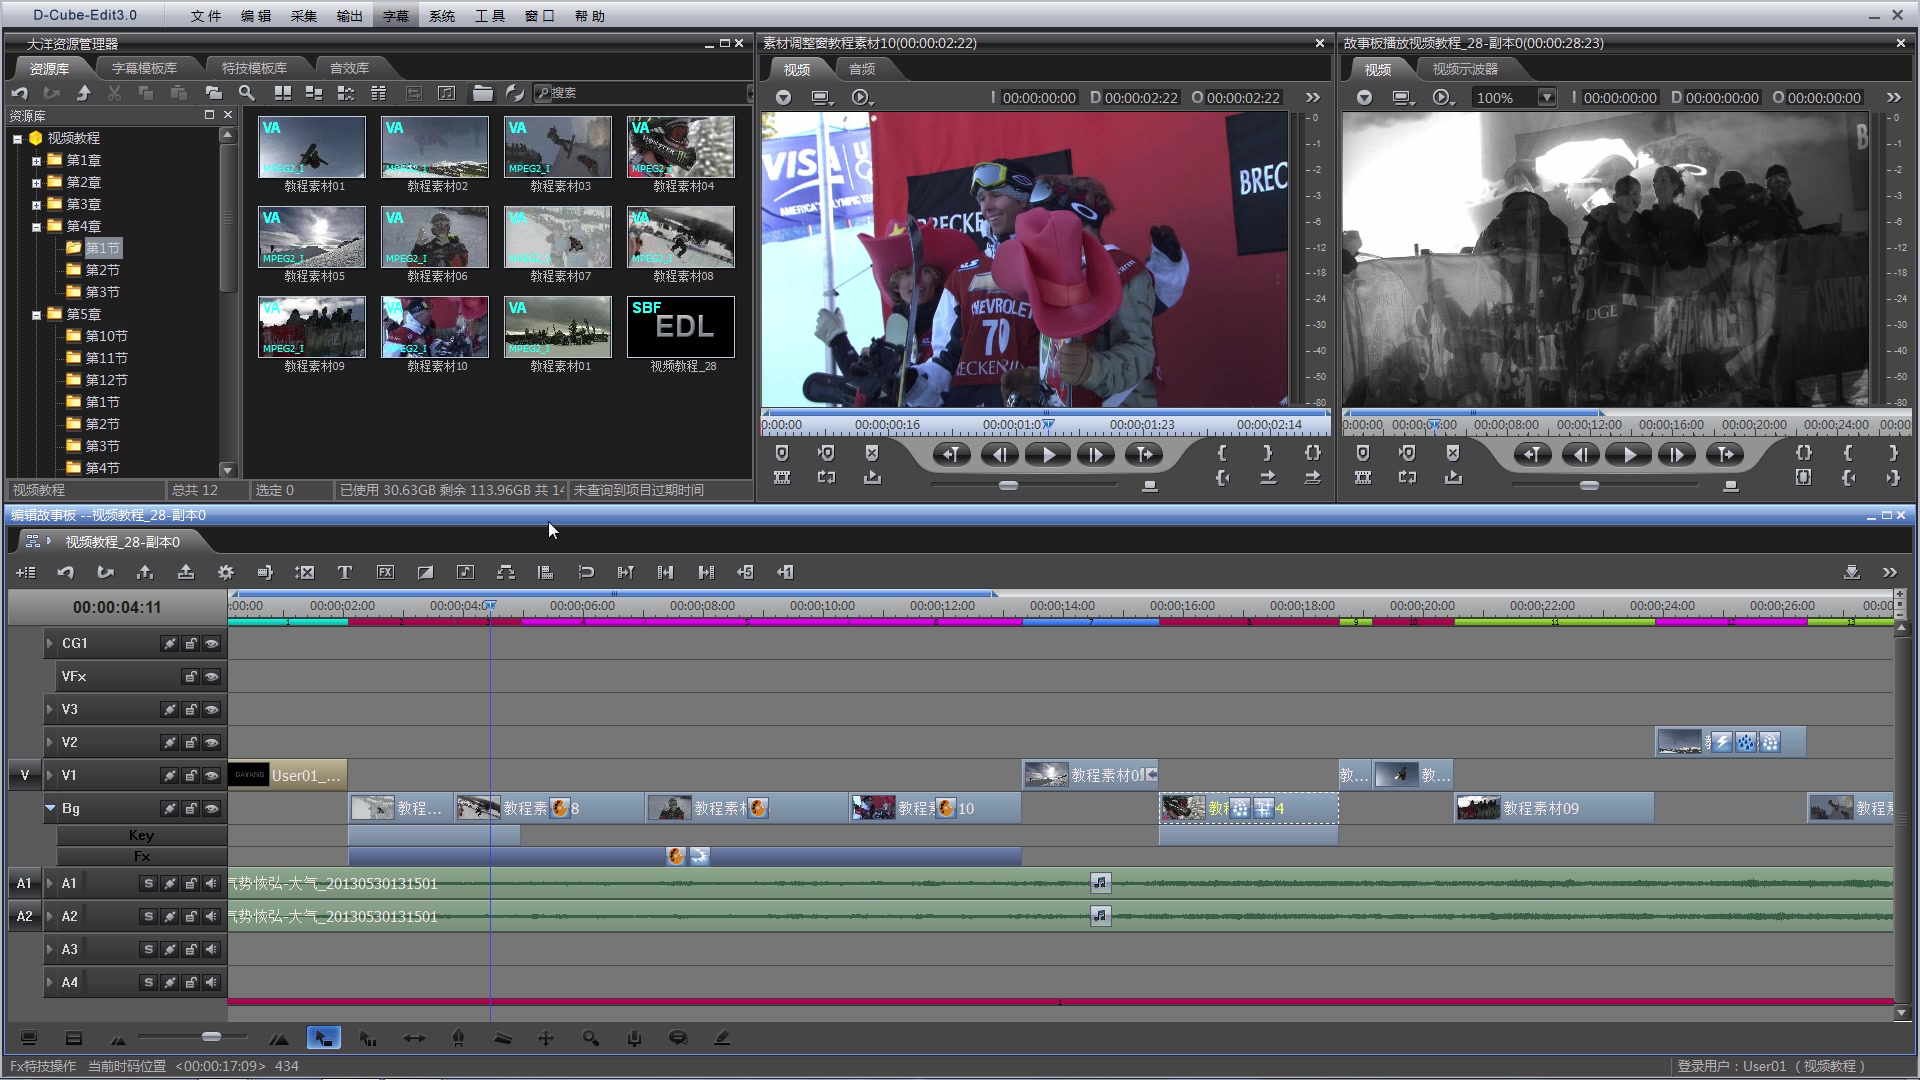Click the microphone voice-over tool
1920x1080 pixels.
[634, 1038]
